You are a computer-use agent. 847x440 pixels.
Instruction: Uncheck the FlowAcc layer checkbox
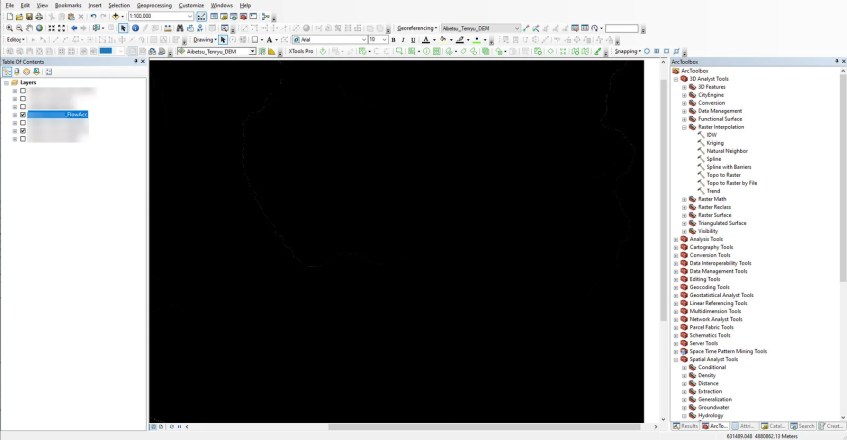coord(23,114)
